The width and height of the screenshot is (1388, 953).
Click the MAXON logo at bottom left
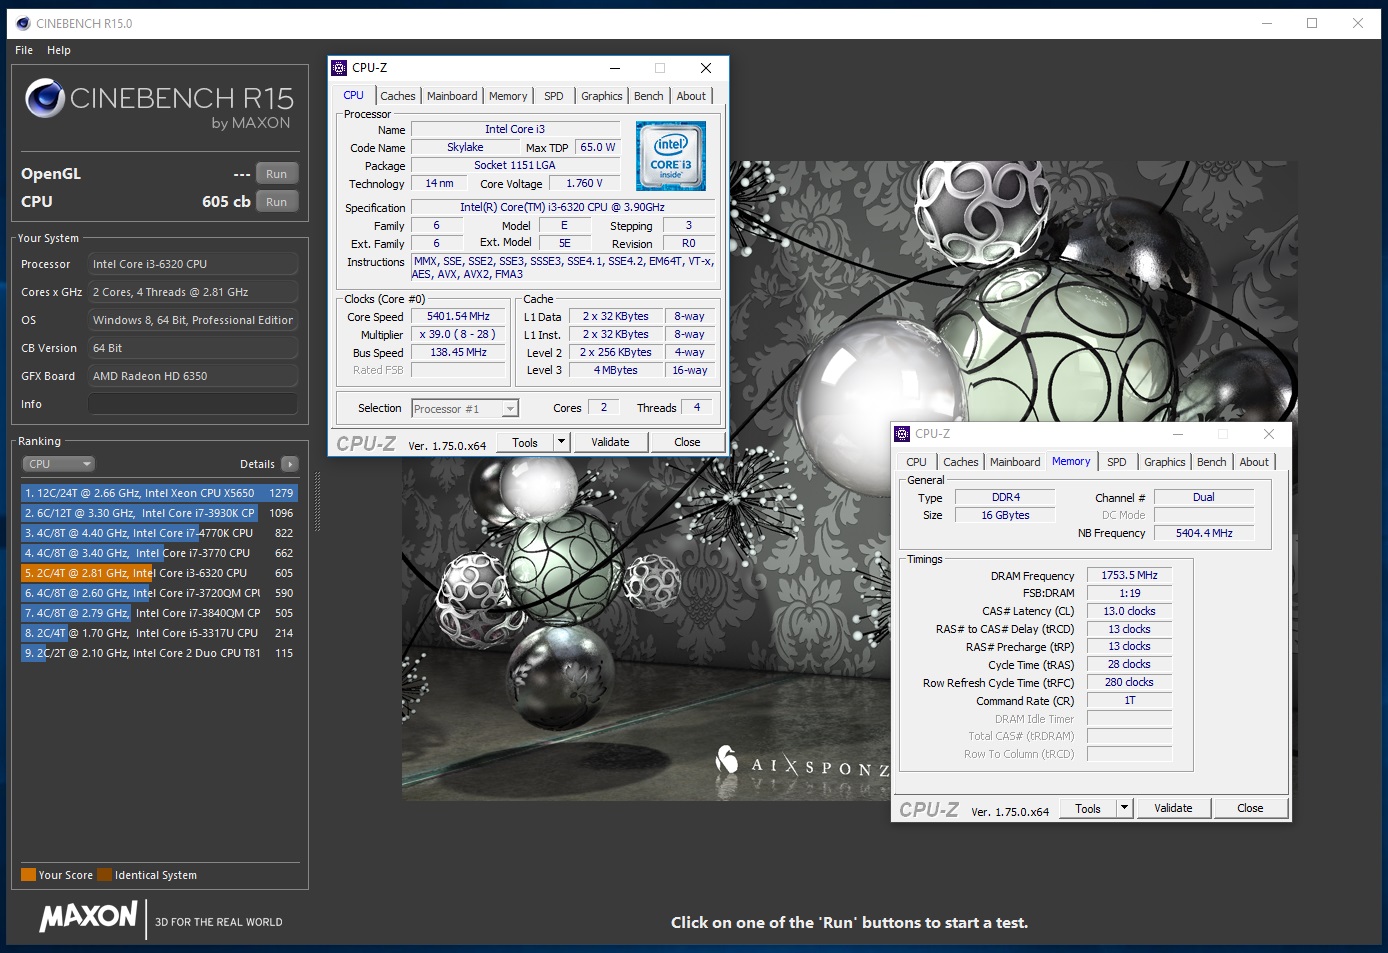[88, 916]
